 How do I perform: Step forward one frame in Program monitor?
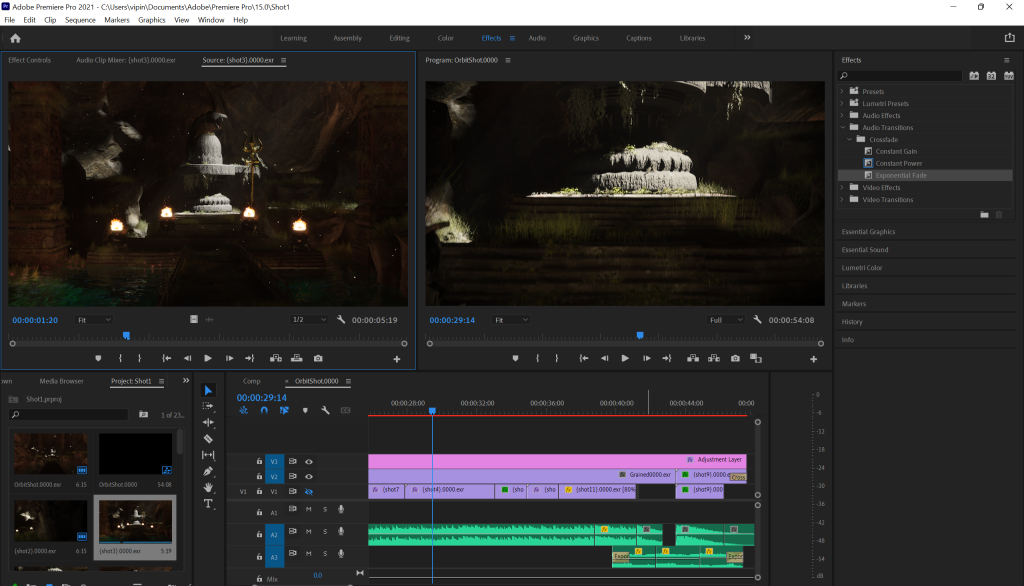[x=647, y=359]
